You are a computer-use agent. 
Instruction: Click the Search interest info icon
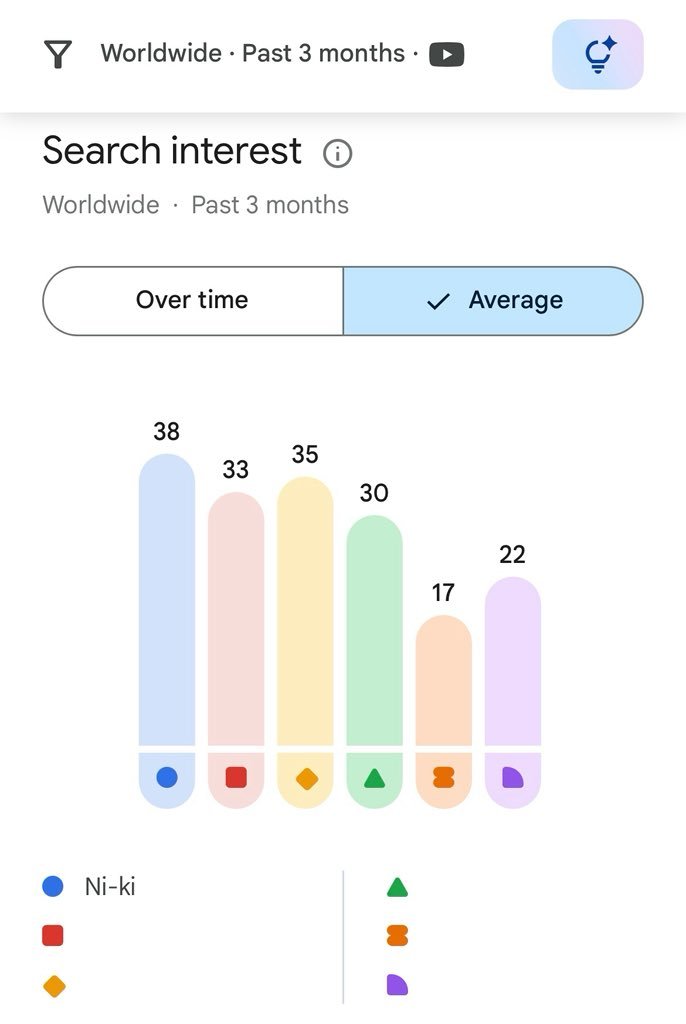(x=337, y=153)
